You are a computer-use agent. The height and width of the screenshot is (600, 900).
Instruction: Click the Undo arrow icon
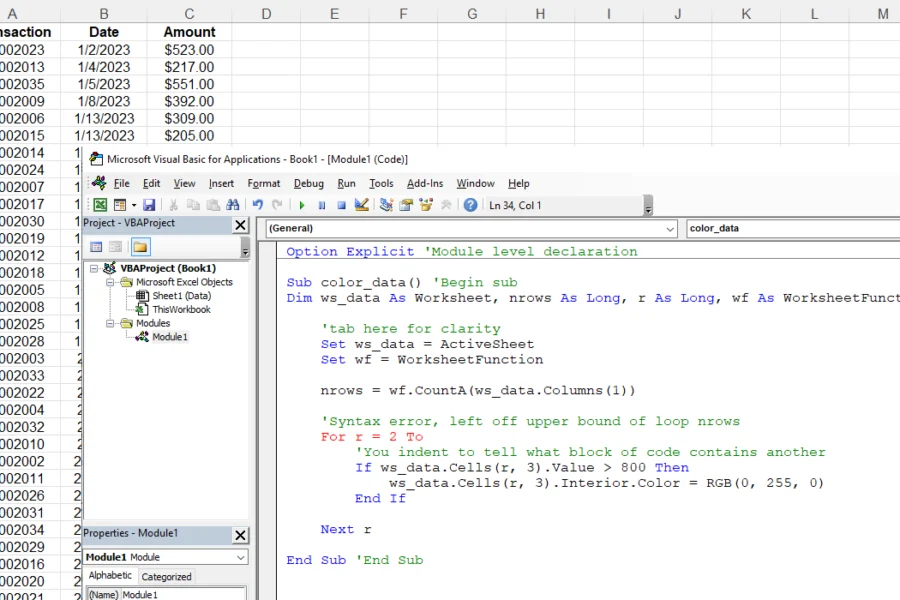tap(258, 205)
